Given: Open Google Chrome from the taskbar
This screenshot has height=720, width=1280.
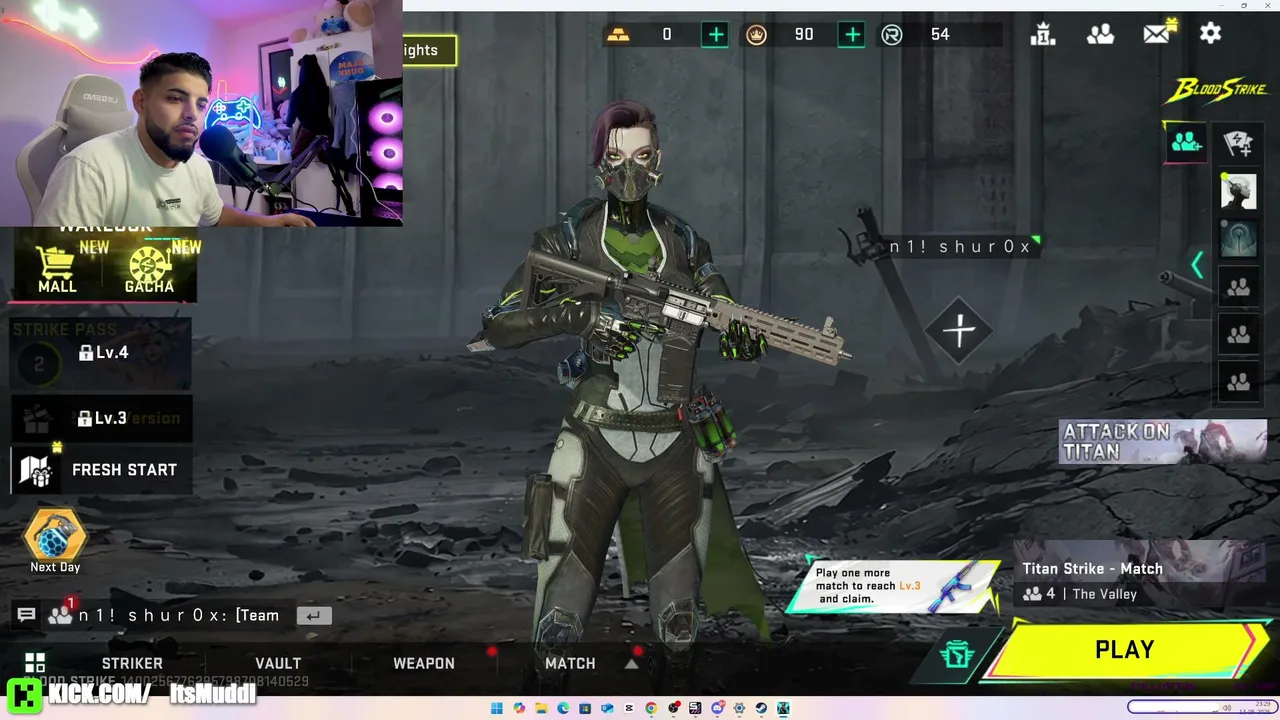Looking at the screenshot, I should tap(651, 708).
